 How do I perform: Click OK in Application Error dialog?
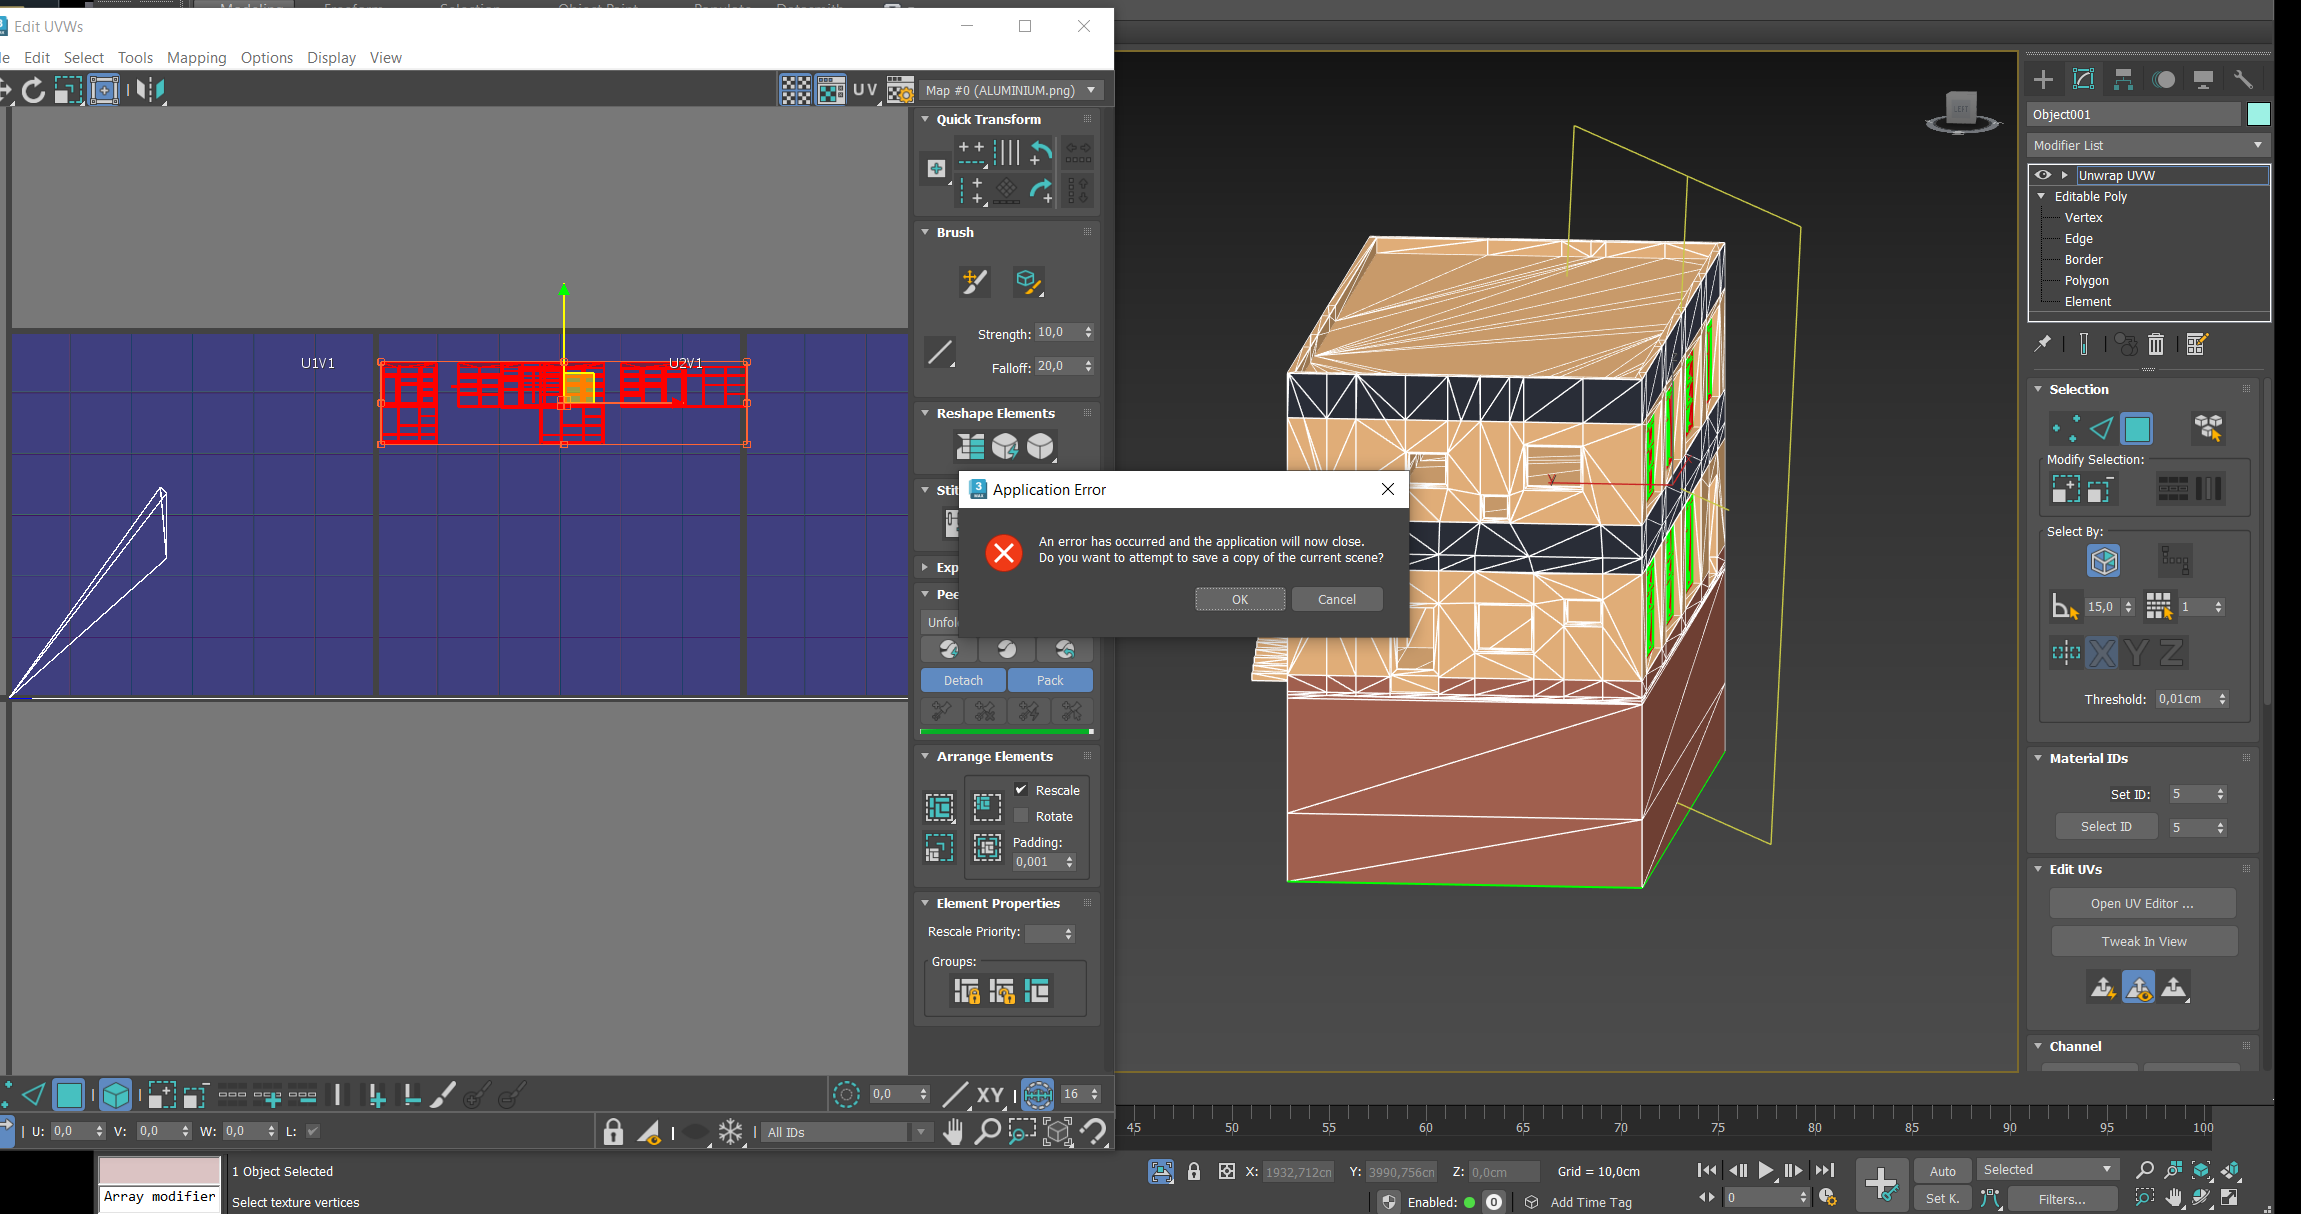click(1239, 599)
